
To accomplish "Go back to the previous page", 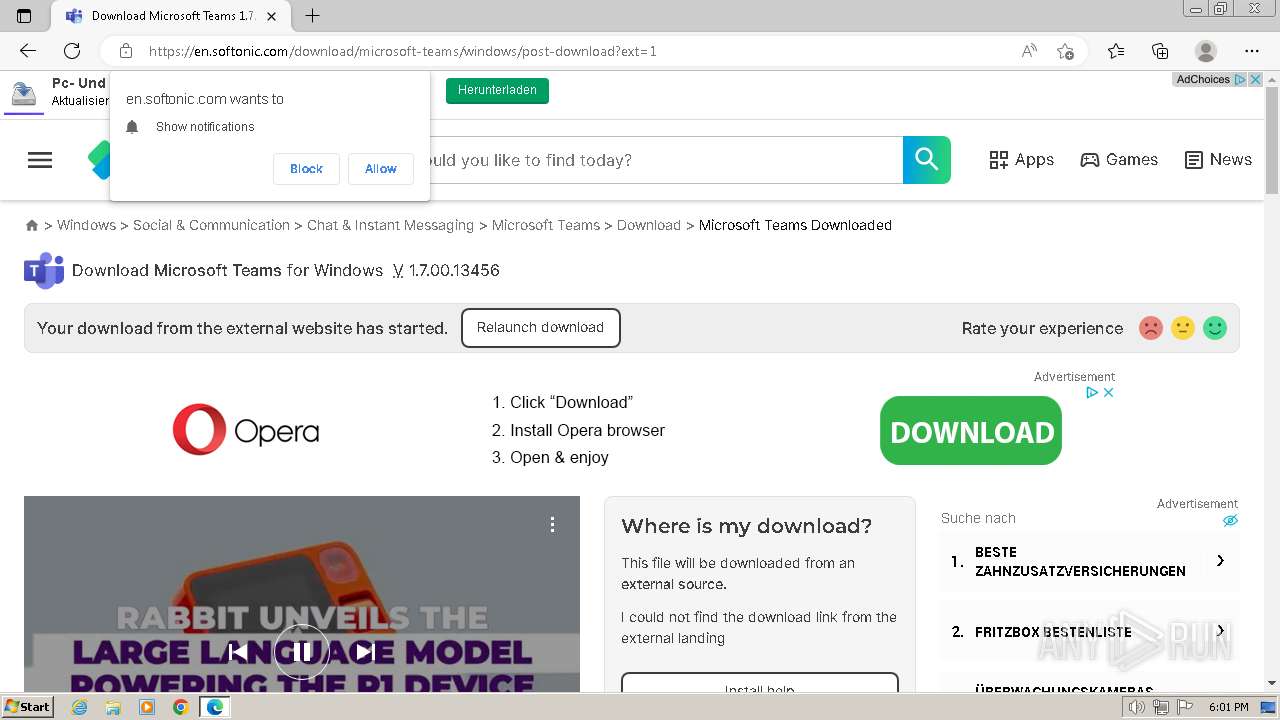I will (28, 51).
